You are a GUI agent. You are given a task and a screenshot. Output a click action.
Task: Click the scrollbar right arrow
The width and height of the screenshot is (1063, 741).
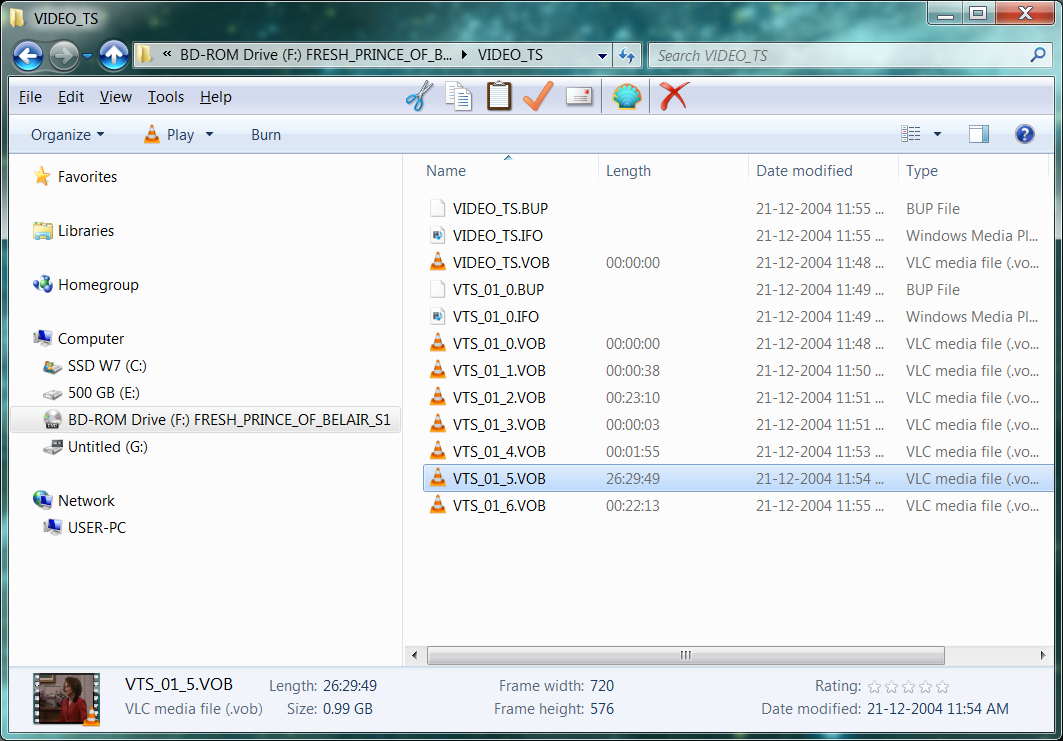[1043, 655]
